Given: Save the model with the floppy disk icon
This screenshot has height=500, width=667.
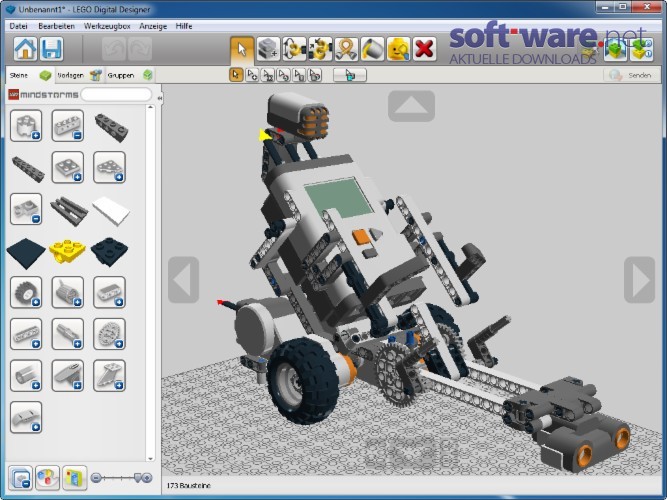Looking at the screenshot, I should point(52,49).
